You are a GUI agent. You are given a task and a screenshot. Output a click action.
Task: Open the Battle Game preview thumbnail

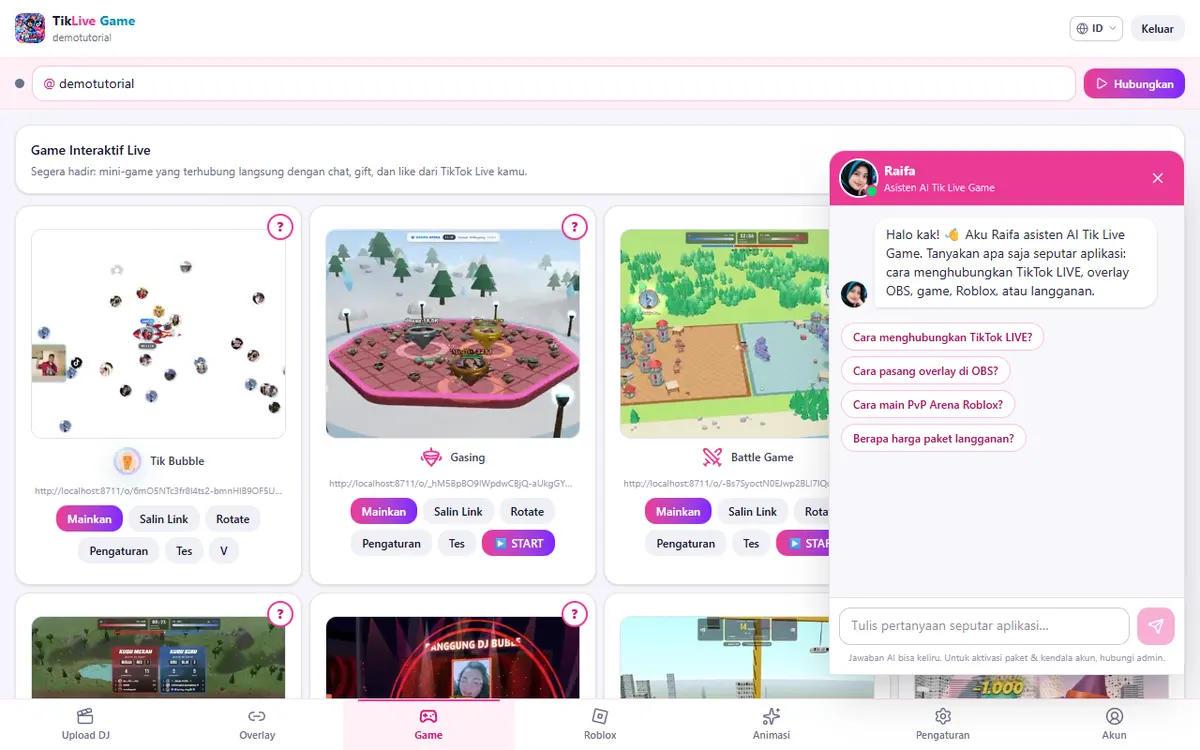(726, 334)
